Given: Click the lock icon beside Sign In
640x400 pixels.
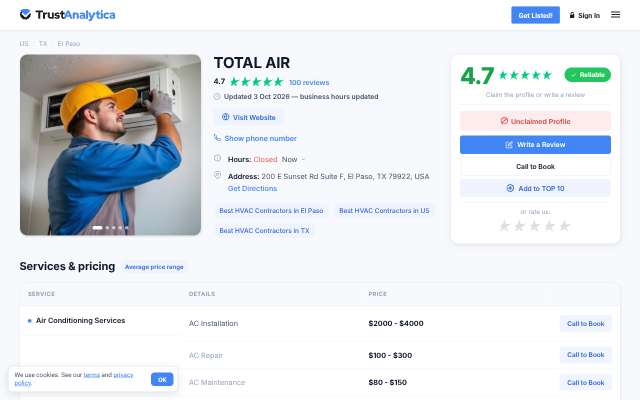Looking at the screenshot, I should point(572,15).
